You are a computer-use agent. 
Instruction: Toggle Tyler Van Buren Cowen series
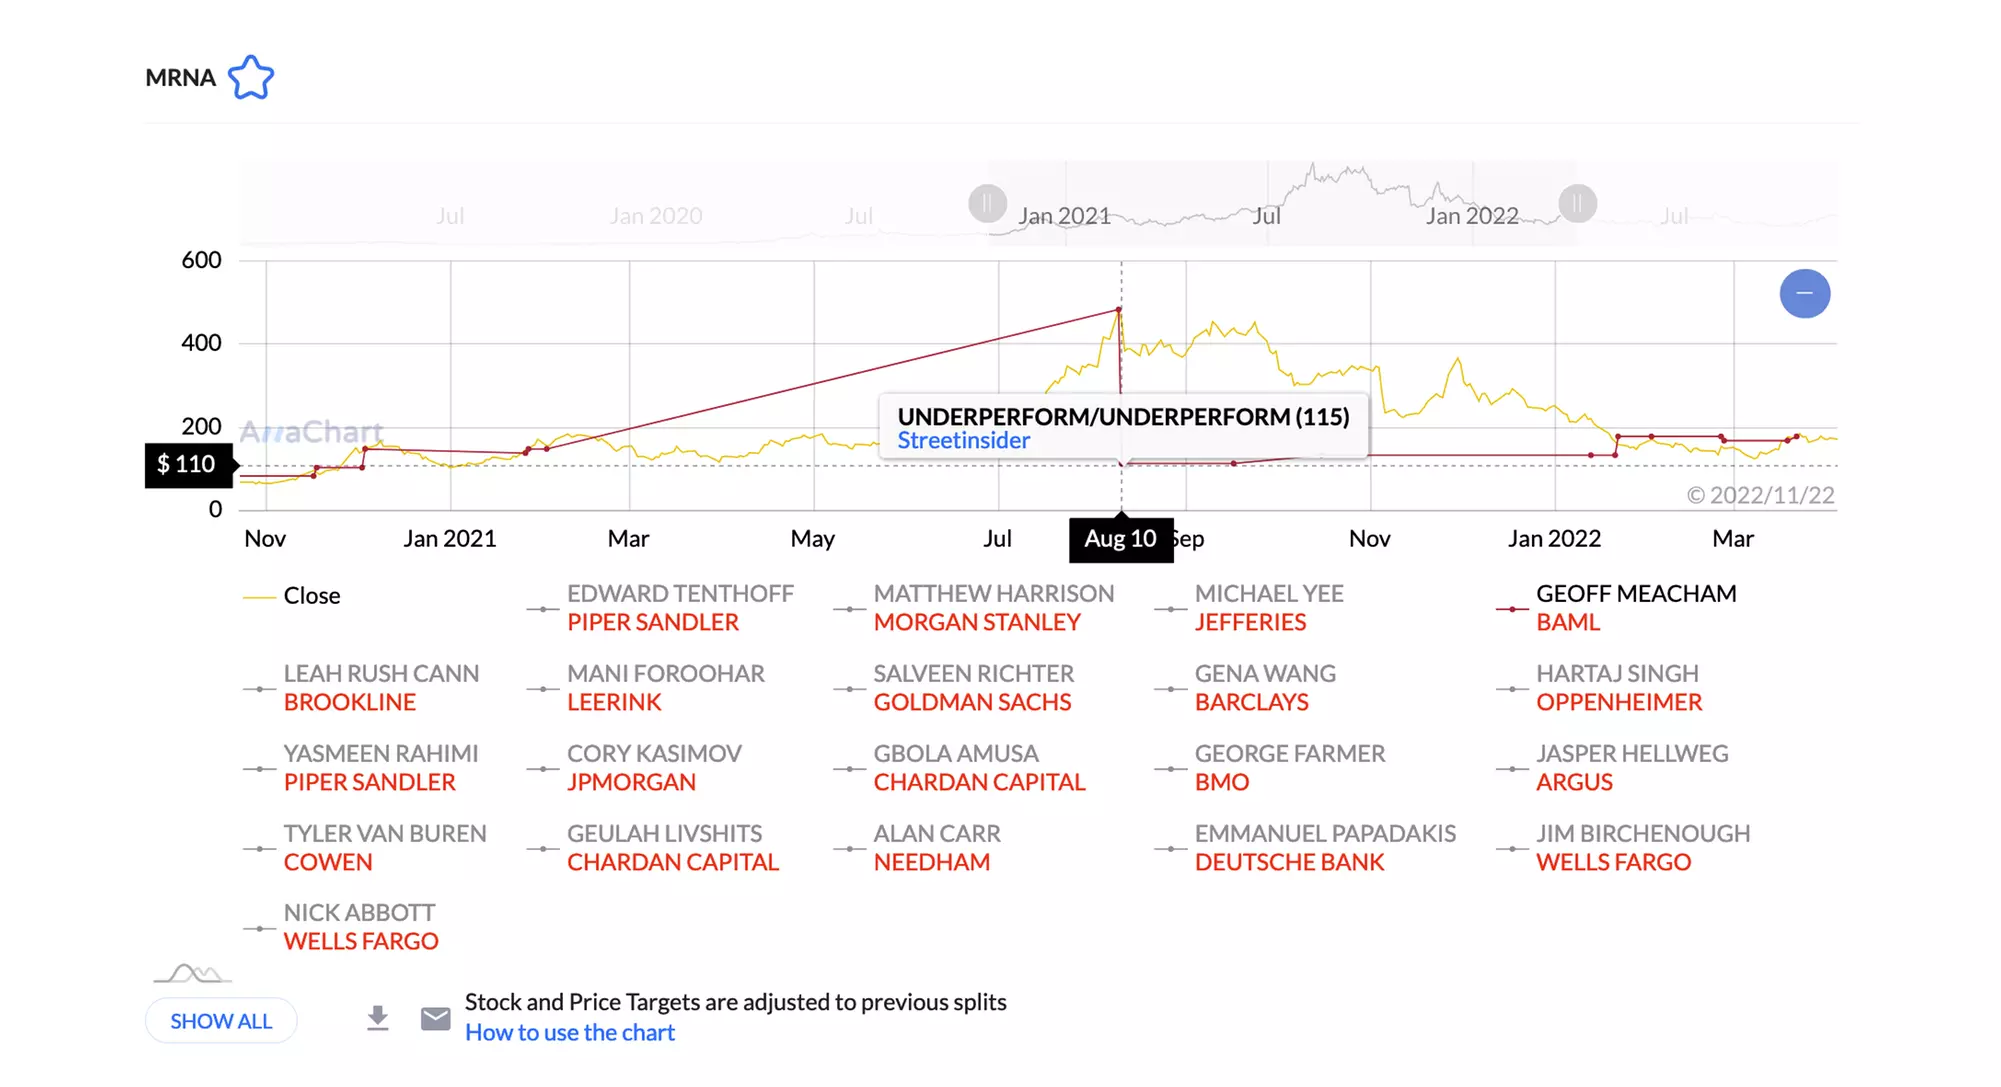(x=366, y=848)
